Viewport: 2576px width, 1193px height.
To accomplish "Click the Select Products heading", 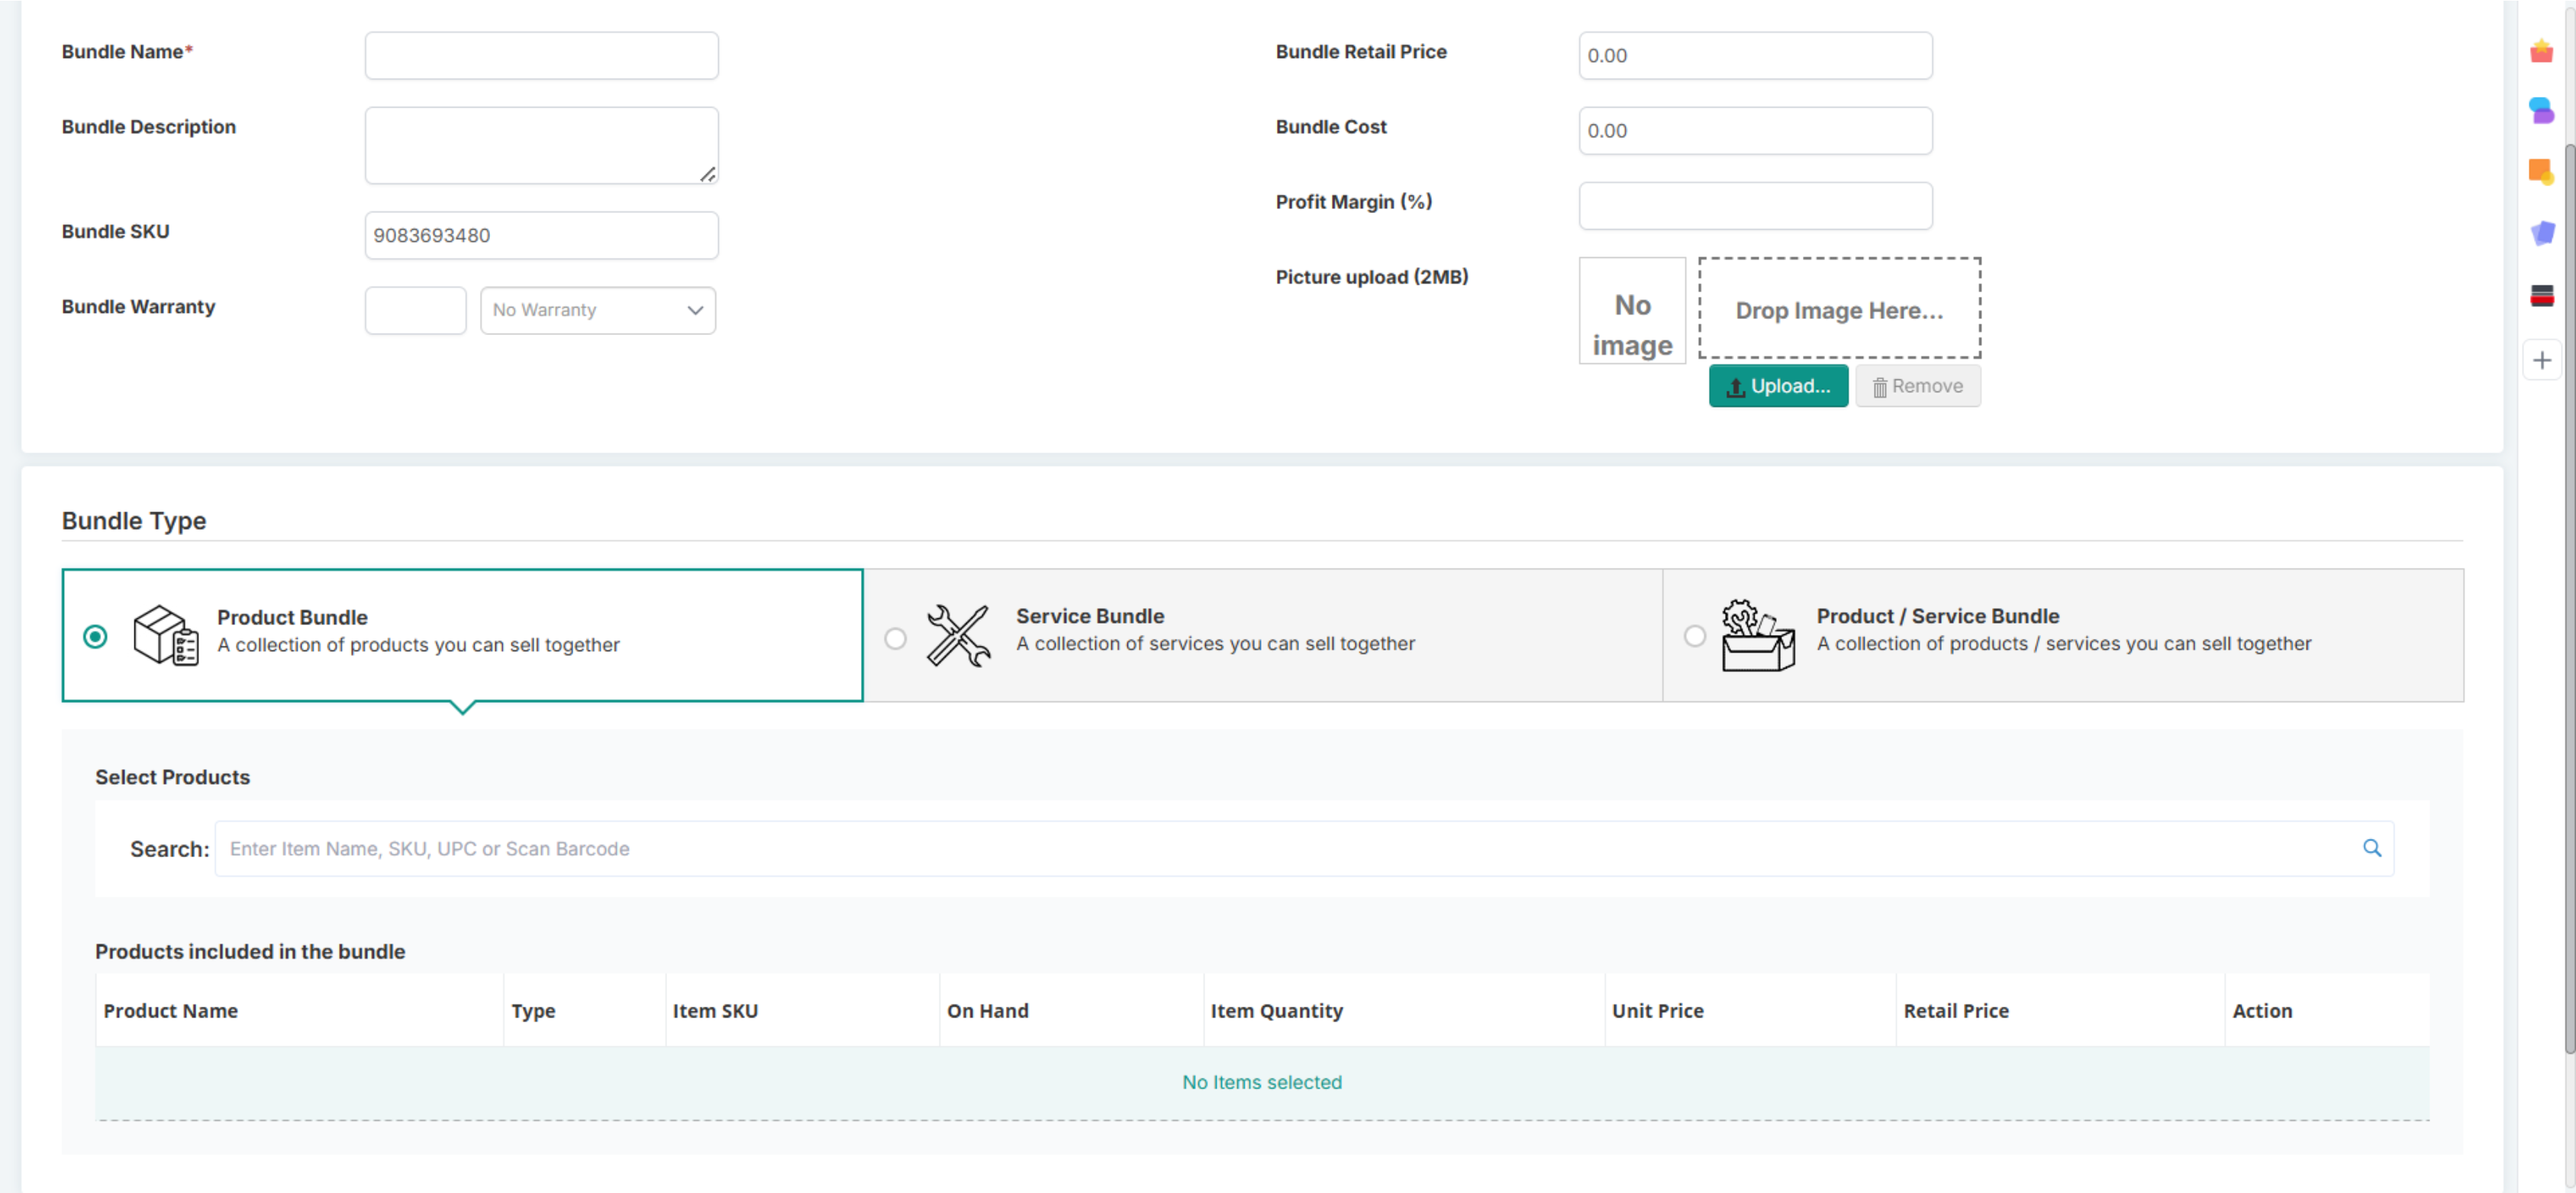I will pos(172,777).
